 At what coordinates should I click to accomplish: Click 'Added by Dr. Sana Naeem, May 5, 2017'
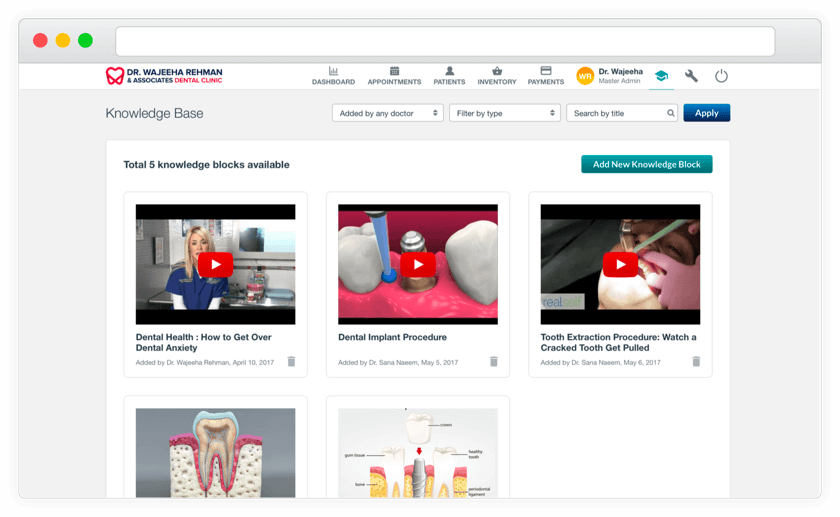[x=398, y=363]
